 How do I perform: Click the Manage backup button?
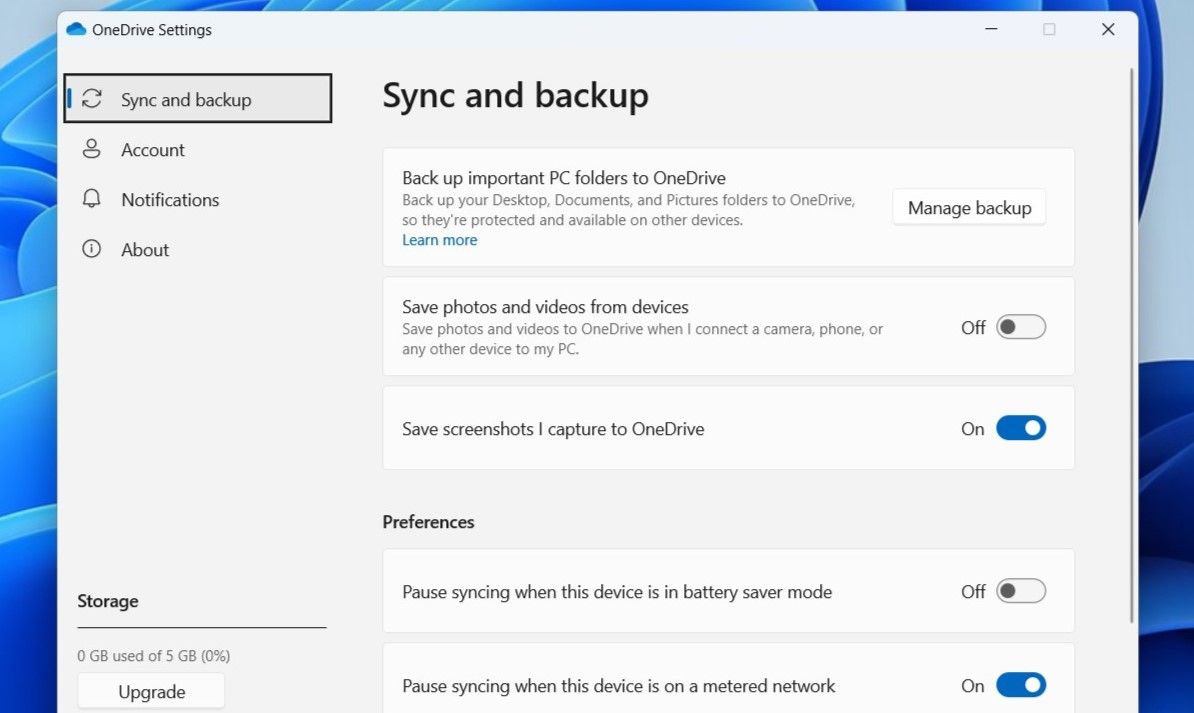[968, 207]
